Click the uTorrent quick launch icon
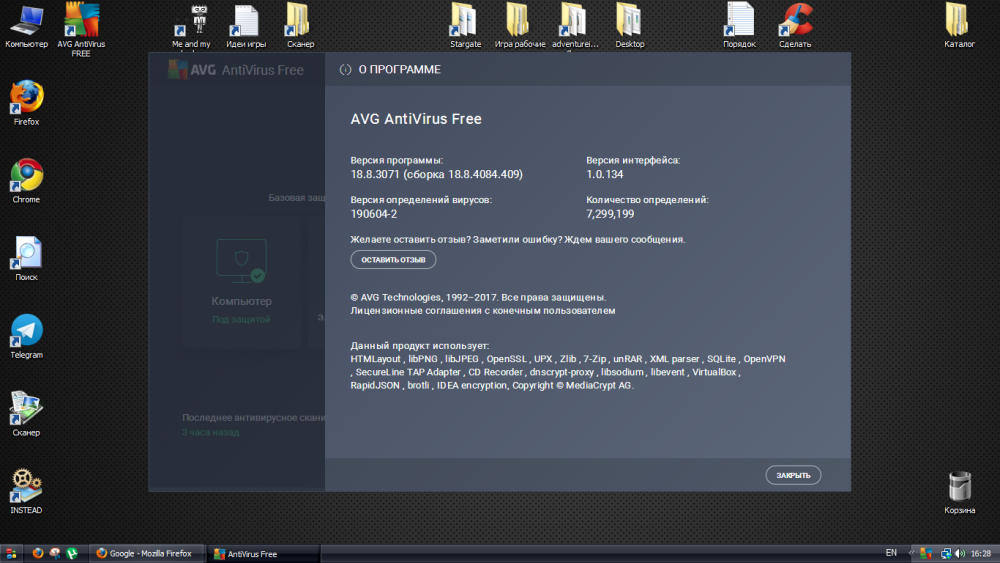This screenshot has height=563, width=1000. click(72, 553)
